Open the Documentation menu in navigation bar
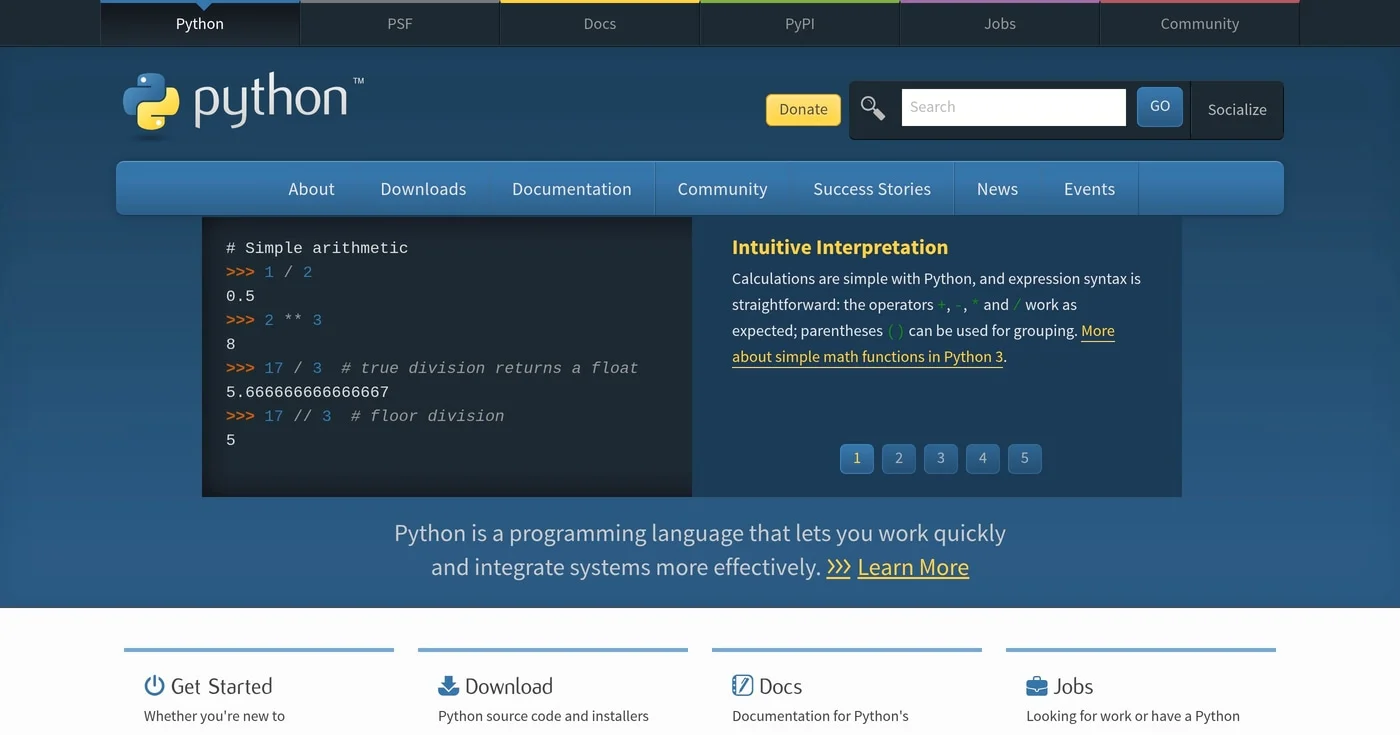Image resolution: width=1400 pixels, height=735 pixels. point(572,189)
